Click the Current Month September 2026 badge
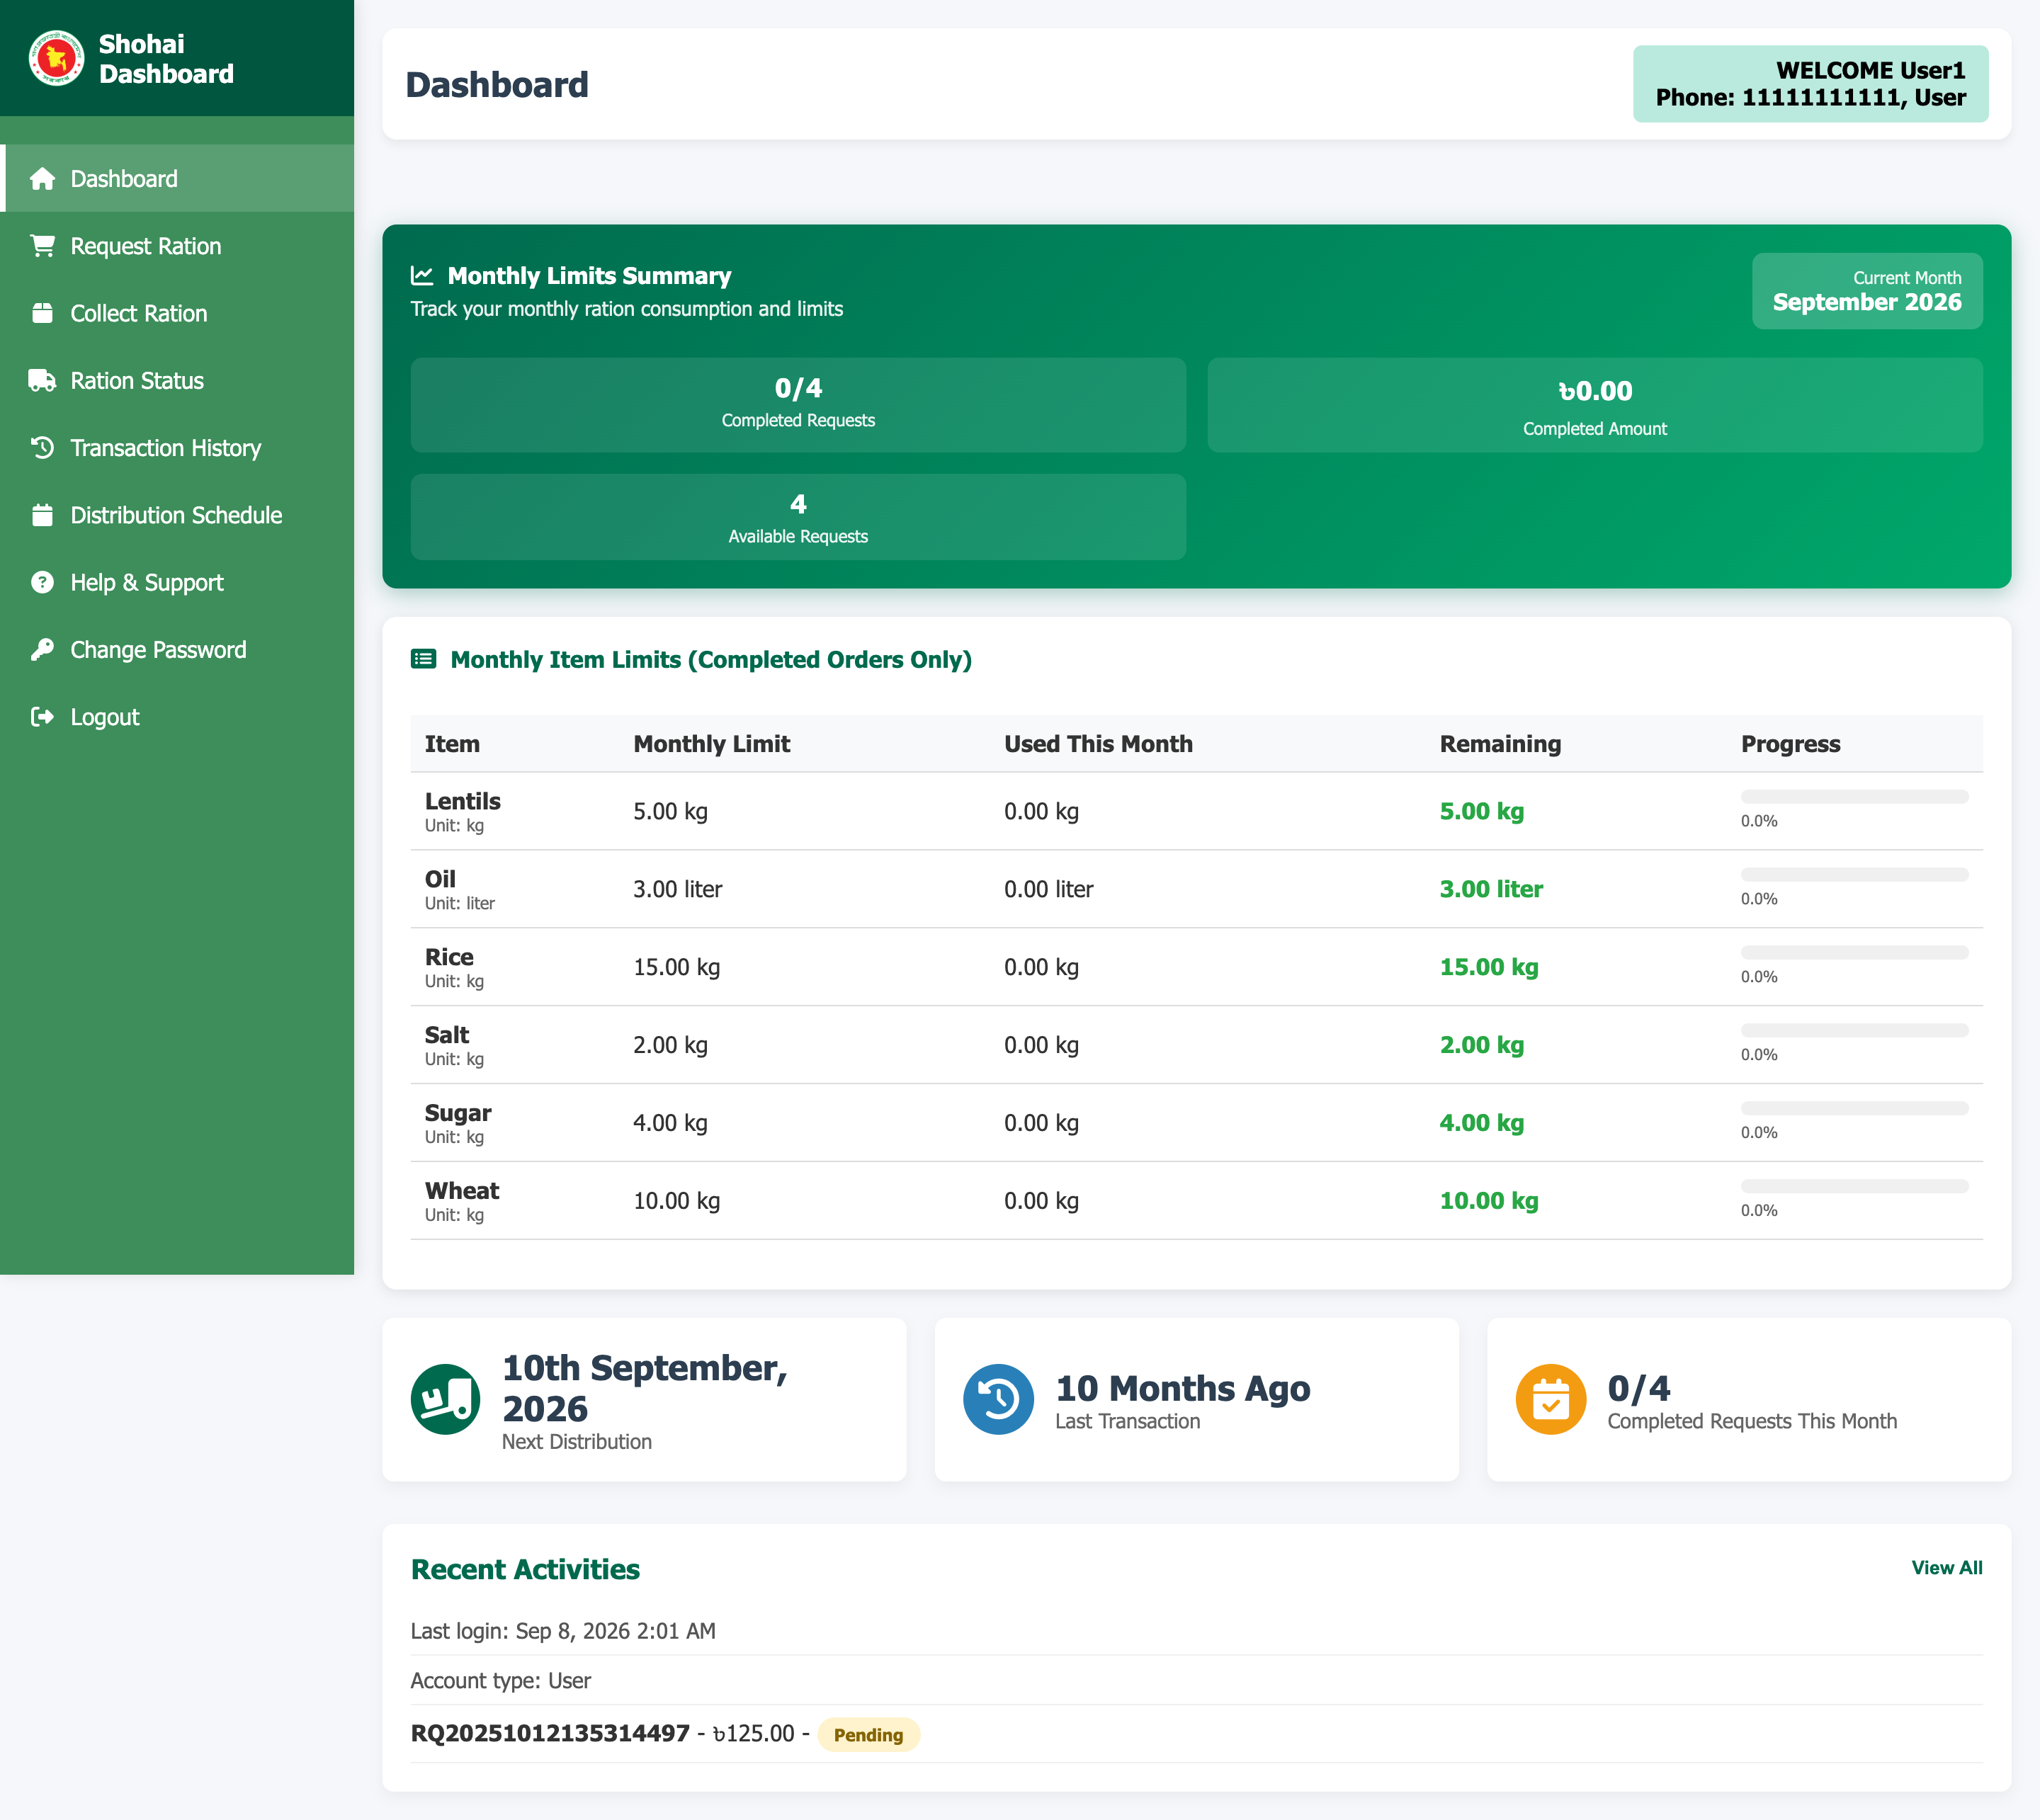2040x1820 pixels. (x=1866, y=291)
